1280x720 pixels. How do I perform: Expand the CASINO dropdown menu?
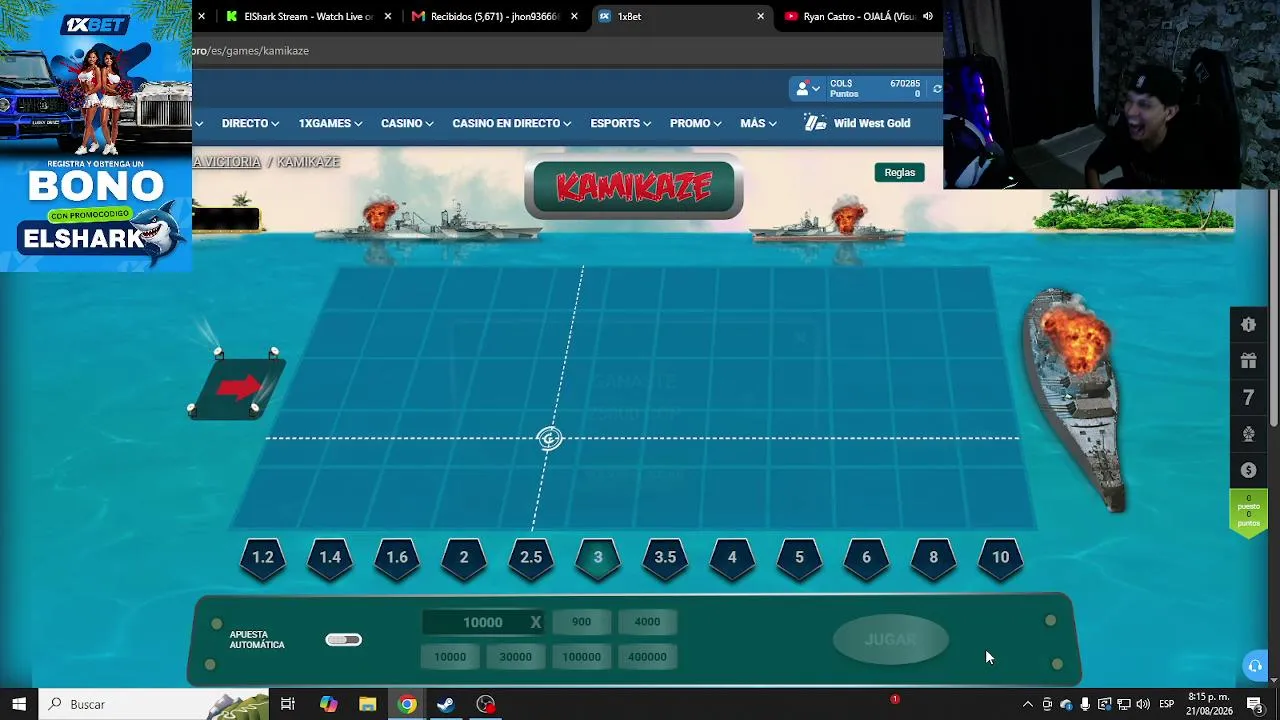pyautogui.click(x=407, y=123)
